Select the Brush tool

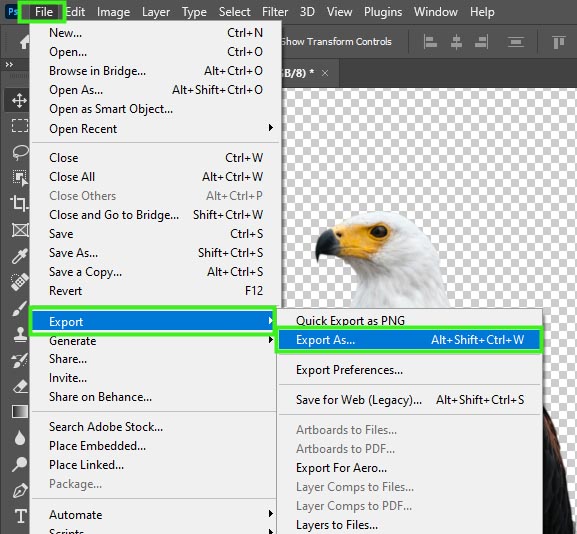20,308
